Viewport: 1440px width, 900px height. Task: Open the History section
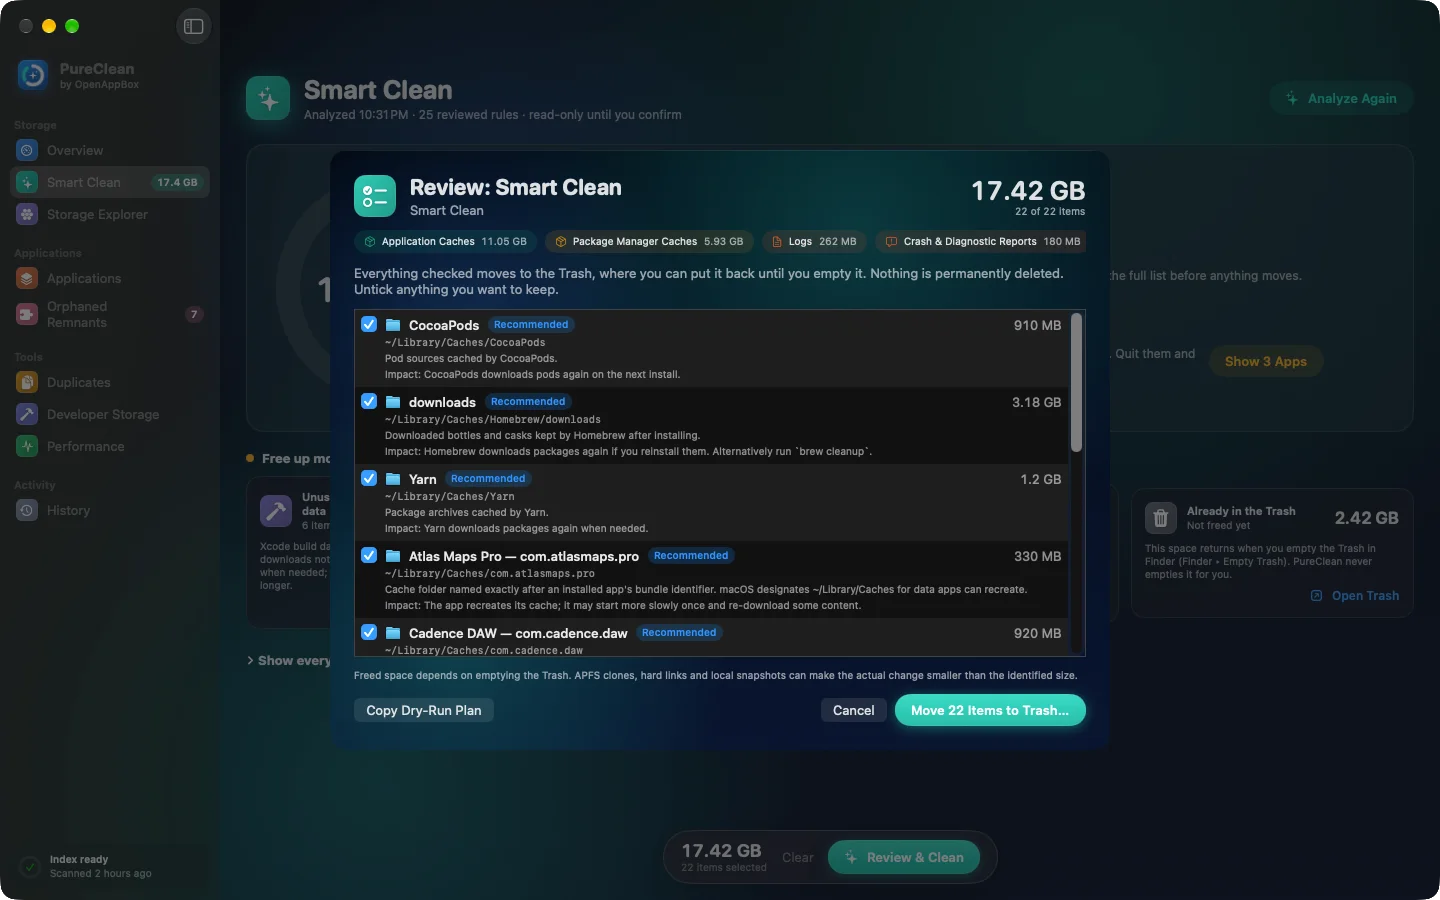pyautogui.click(x=110, y=510)
